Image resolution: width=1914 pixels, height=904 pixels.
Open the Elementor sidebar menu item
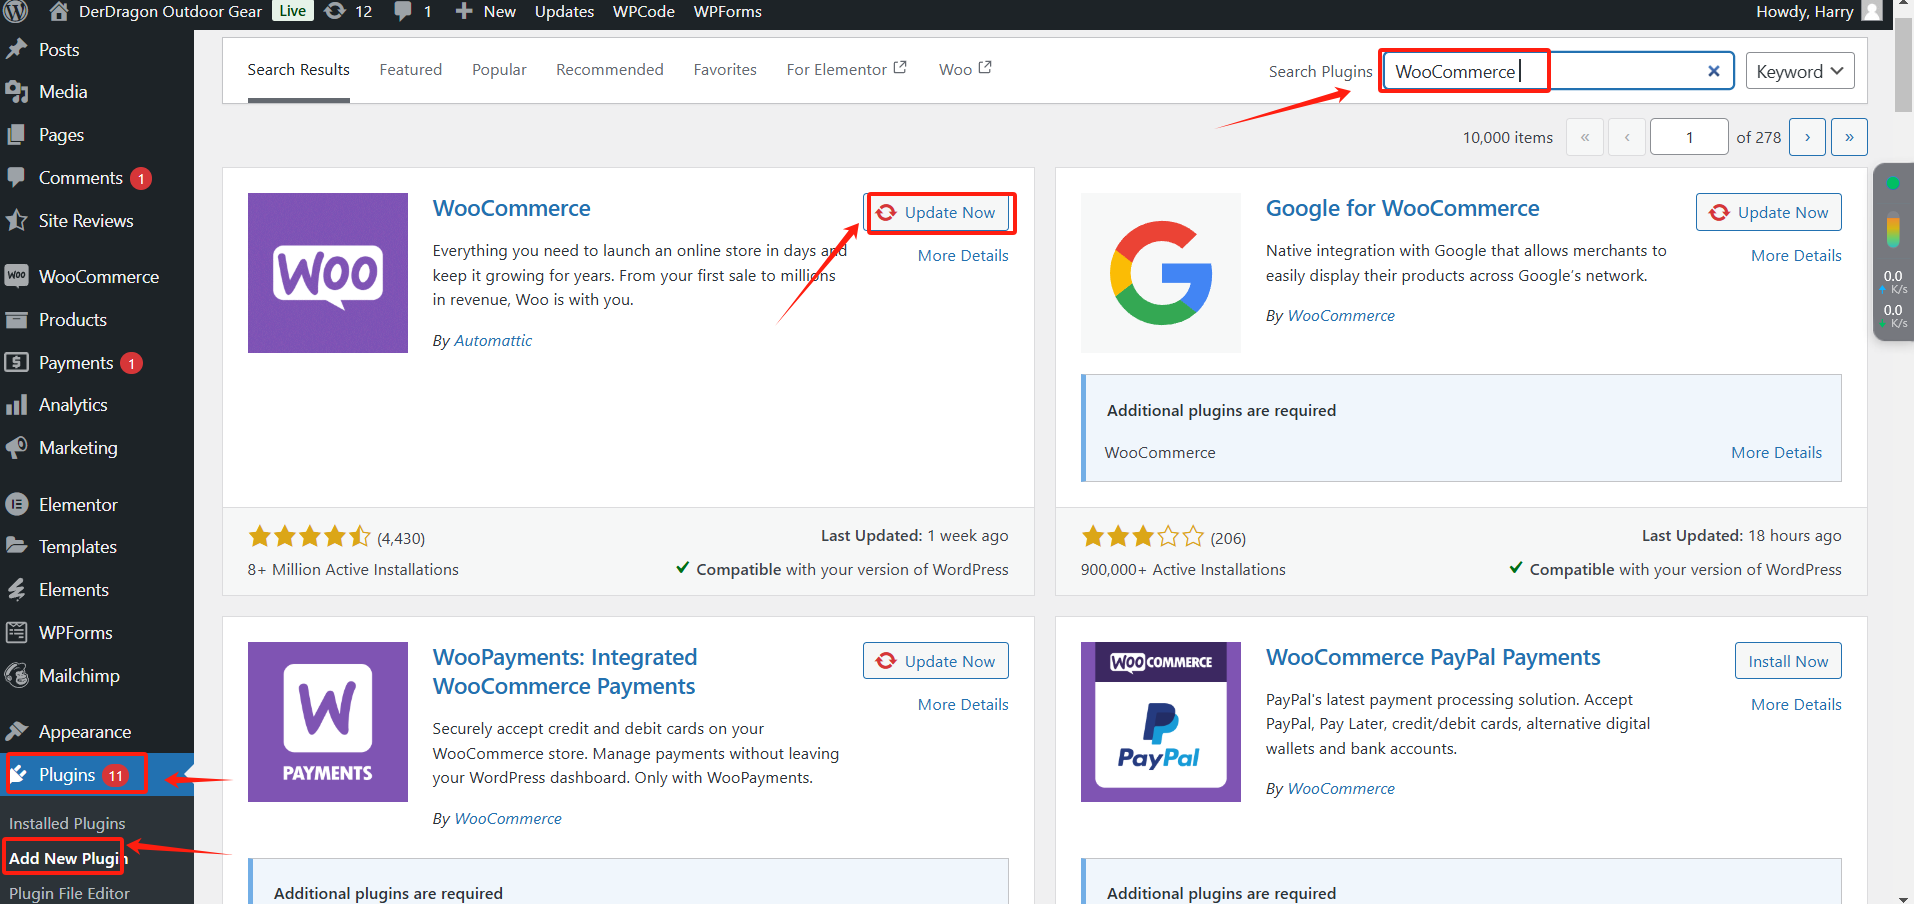78,505
